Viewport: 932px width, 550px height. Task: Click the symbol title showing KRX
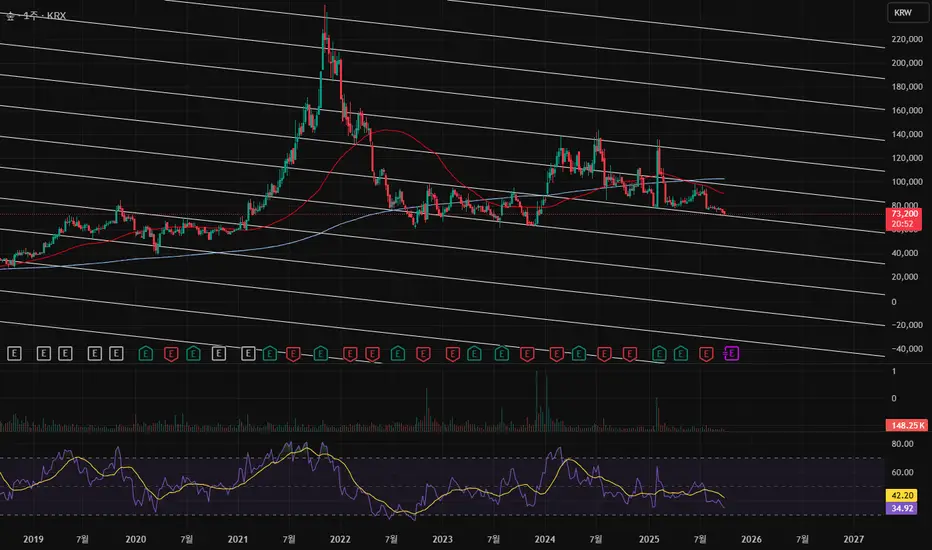[x=36, y=16]
